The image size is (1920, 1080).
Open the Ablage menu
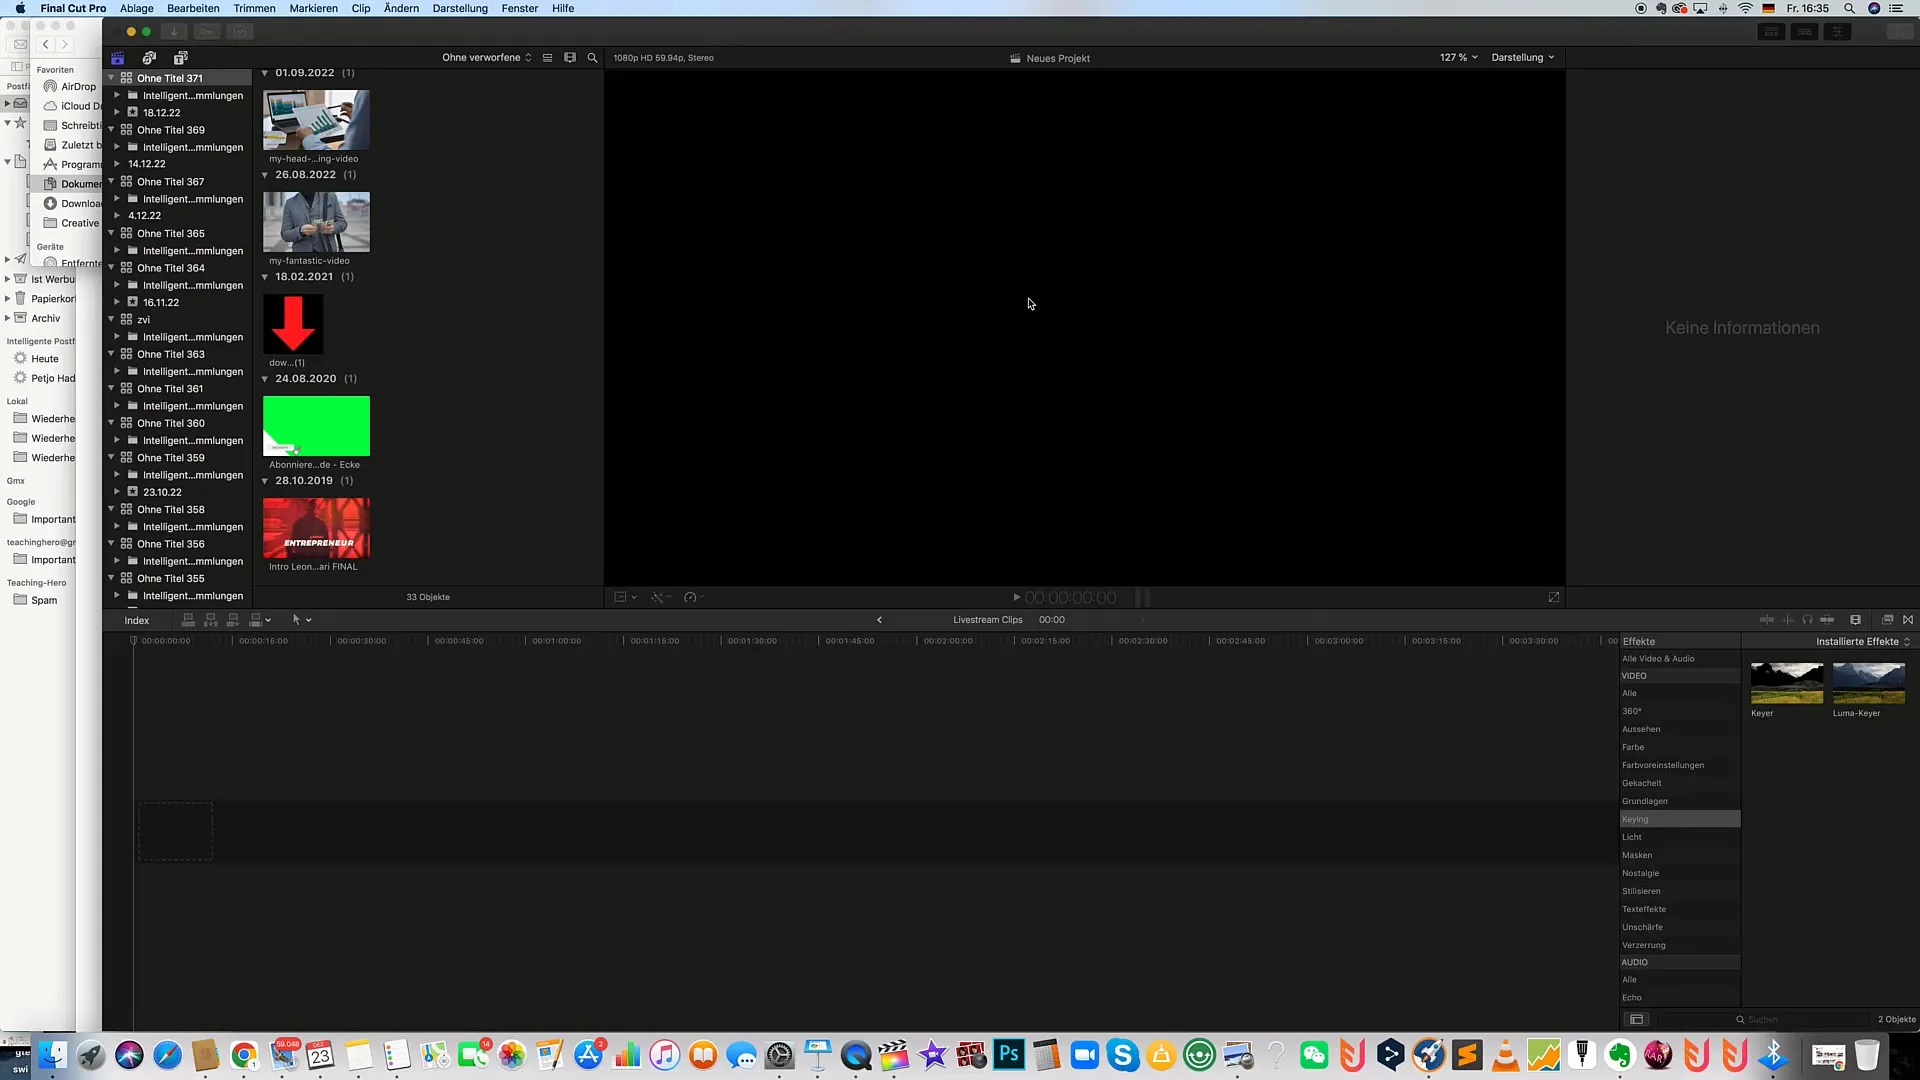click(x=136, y=9)
